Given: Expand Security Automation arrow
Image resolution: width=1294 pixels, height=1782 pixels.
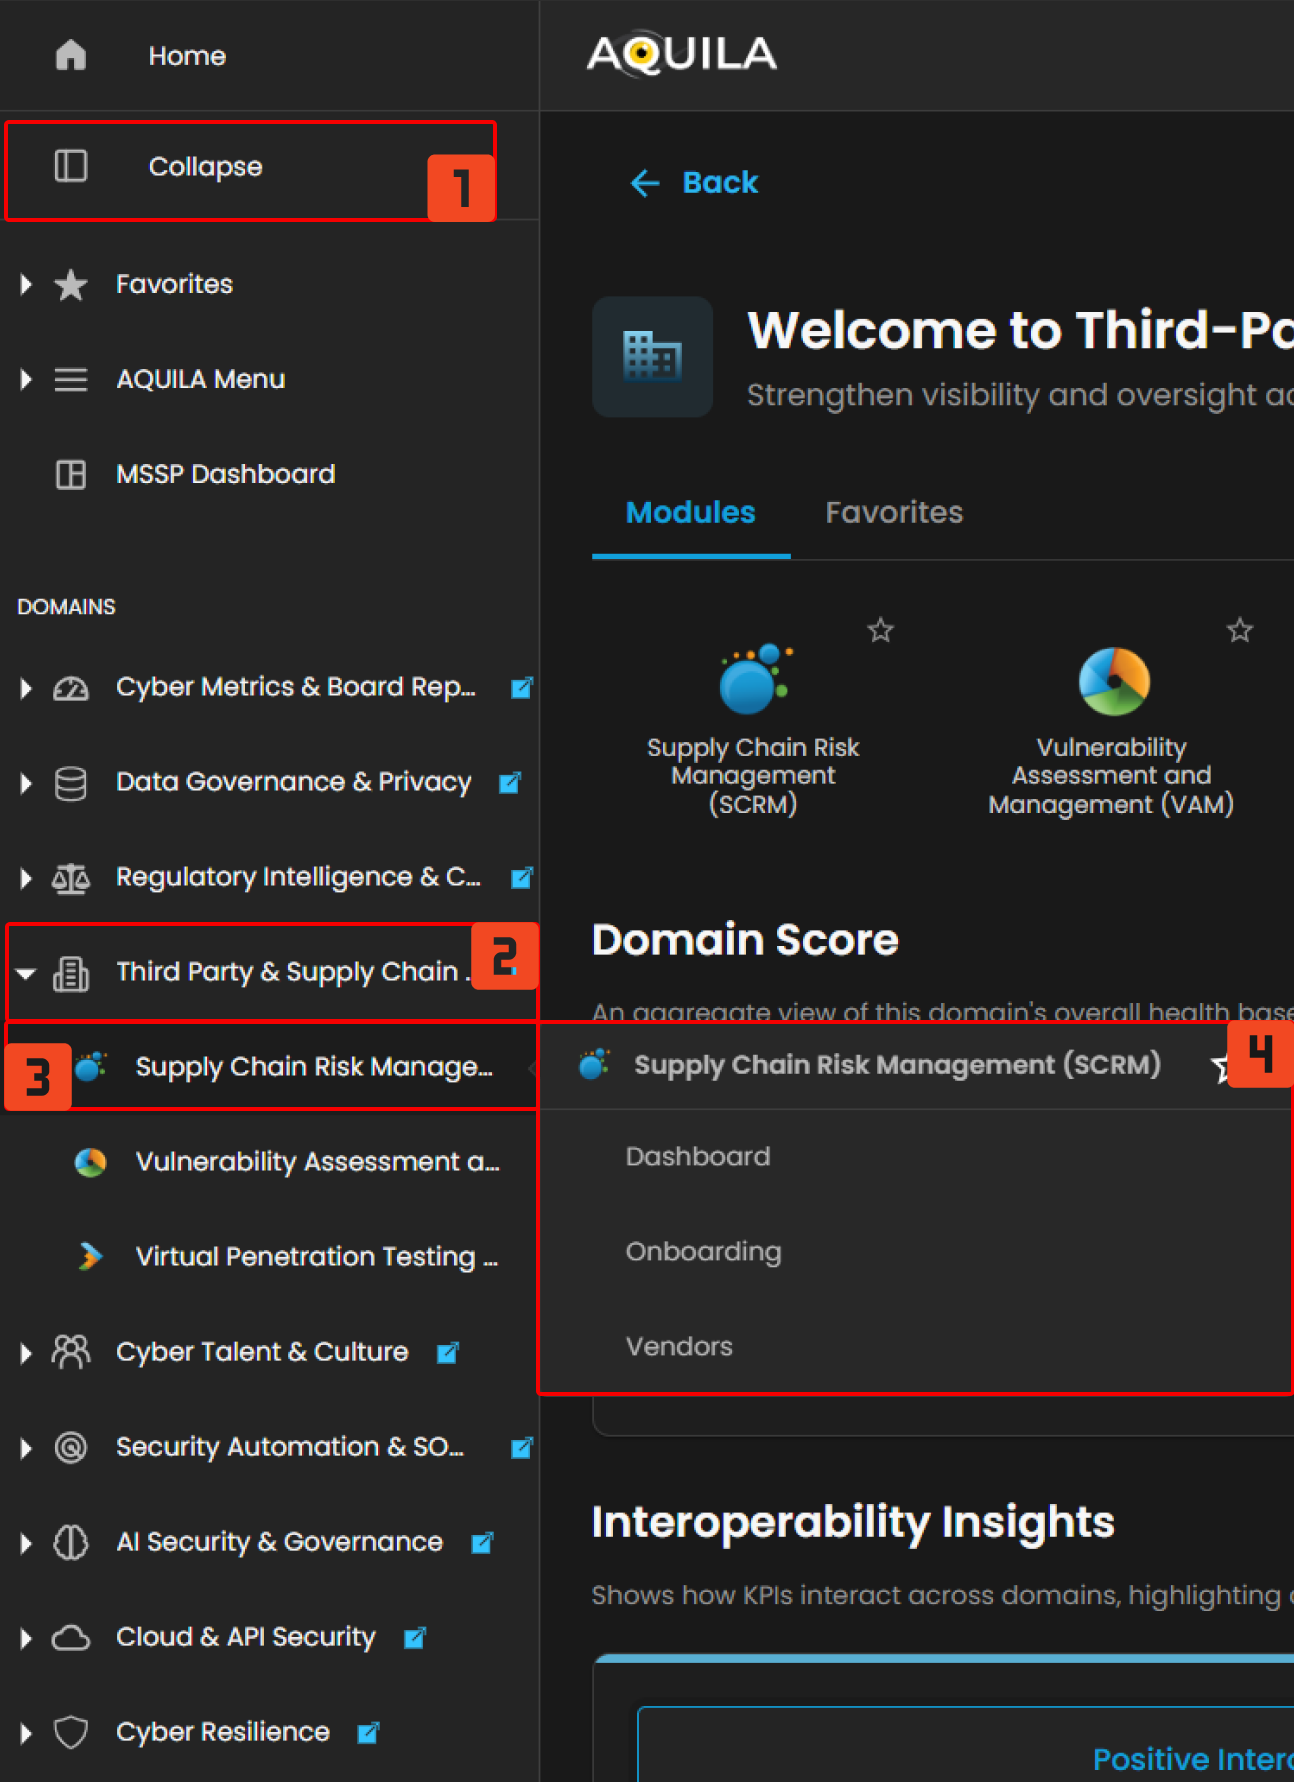Looking at the screenshot, I should 26,1447.
